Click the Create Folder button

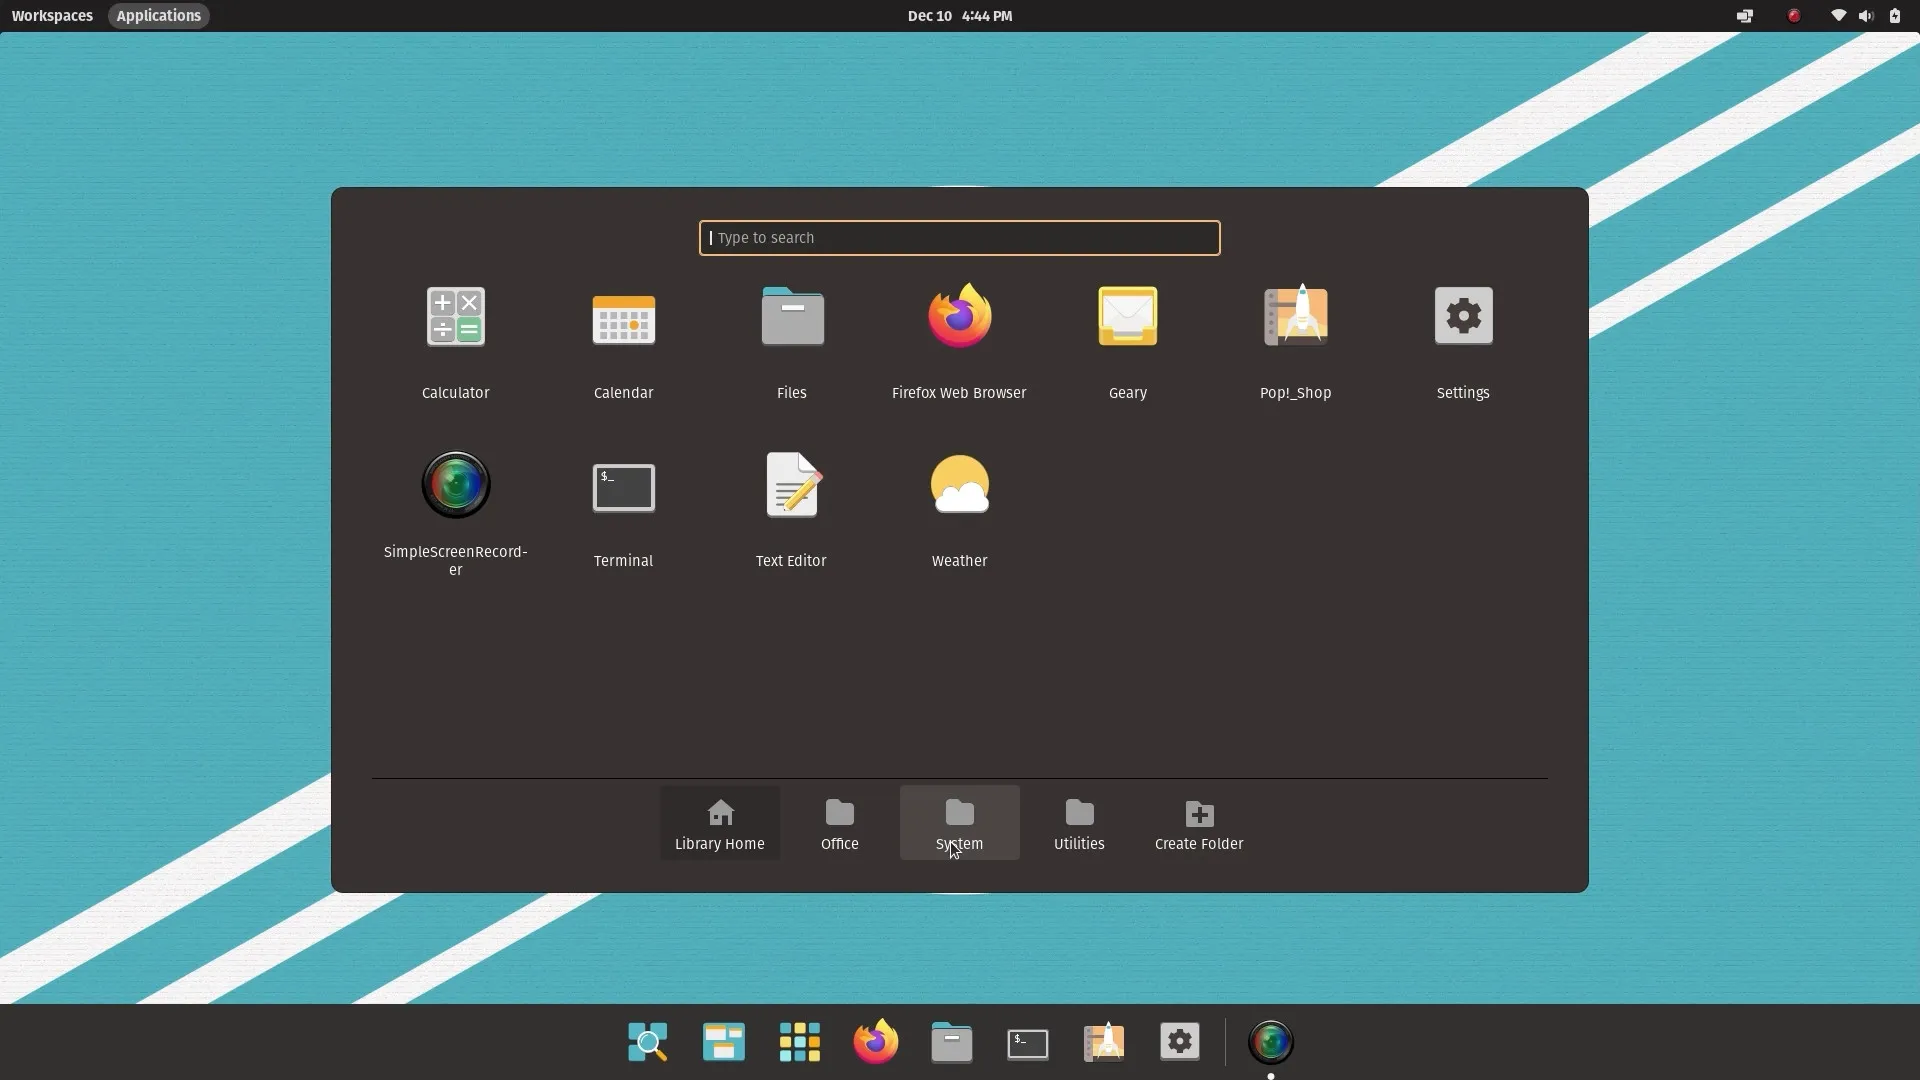tap(1197, 823)
